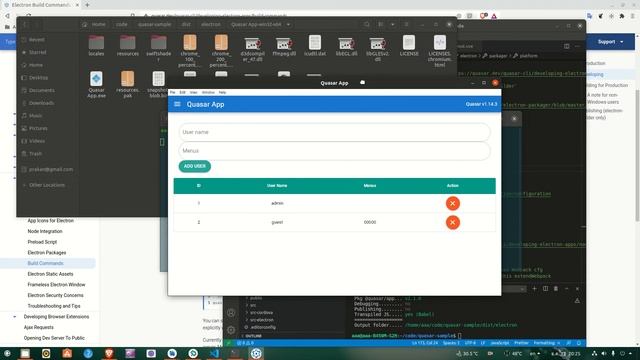Open Build Commands docs sidebar link

coord(45,263)
